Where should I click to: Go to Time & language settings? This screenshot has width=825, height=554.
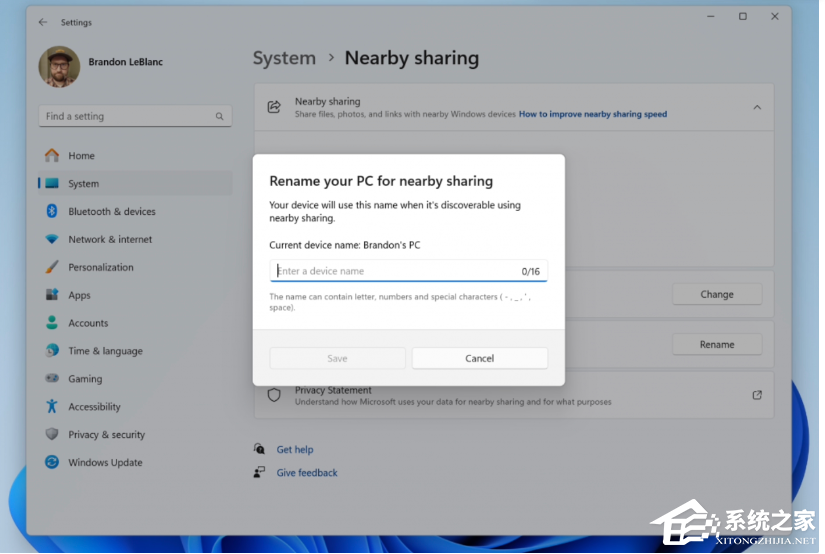click(105, 351)
